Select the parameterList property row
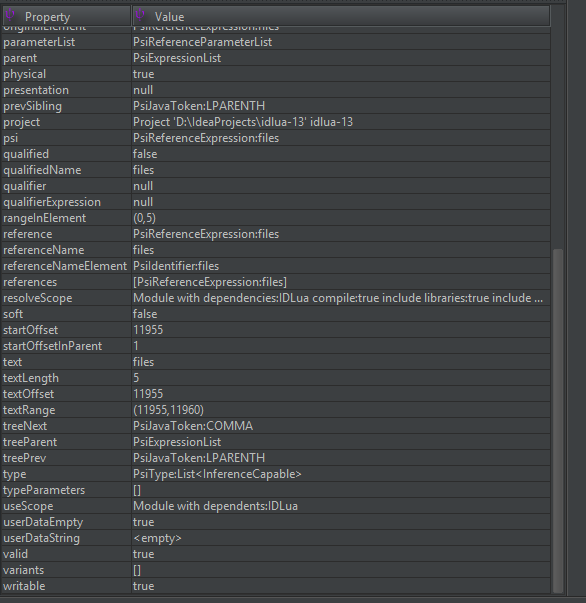Image resolution: width=586 pixels, height=603 pixels. pos(276,42)
